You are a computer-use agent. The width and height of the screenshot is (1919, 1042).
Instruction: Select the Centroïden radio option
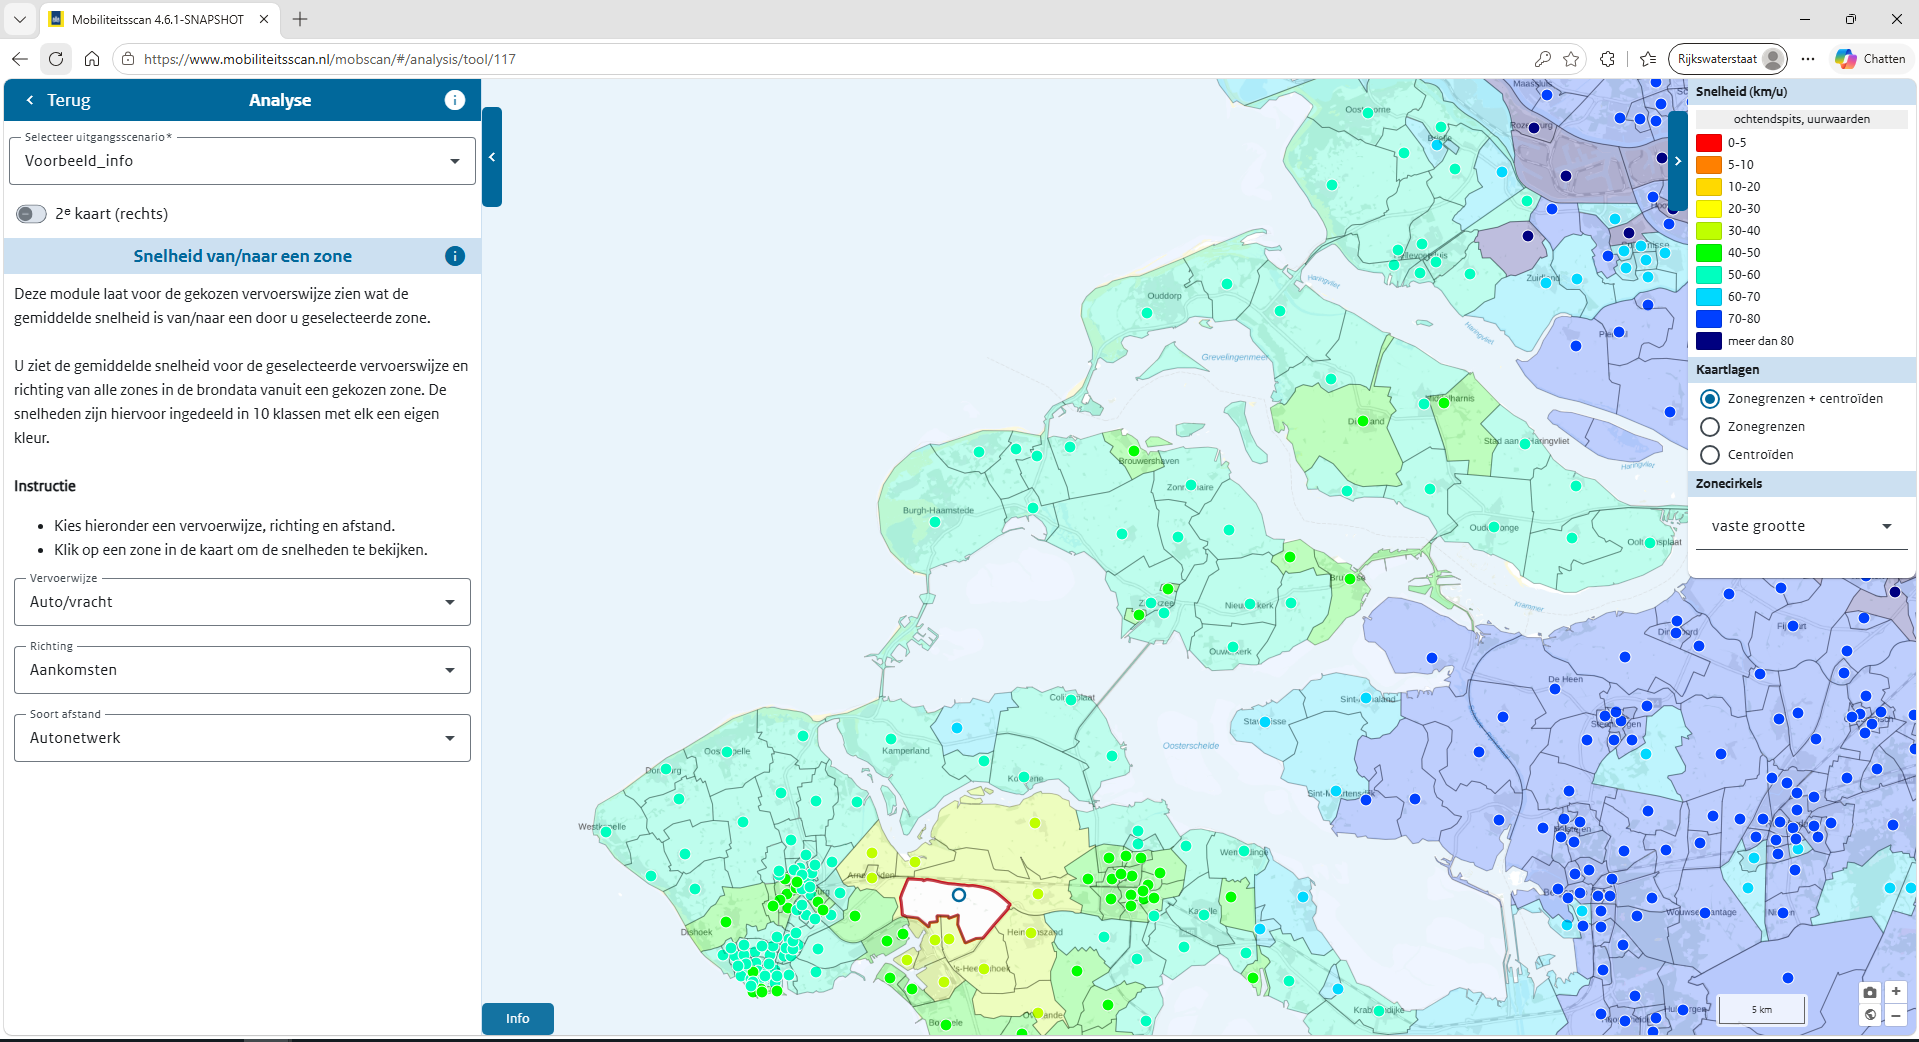click(x=1710, y=455)
